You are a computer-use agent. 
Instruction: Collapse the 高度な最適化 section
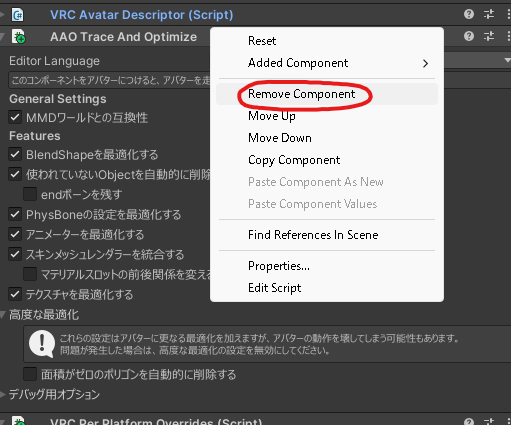tap(3, 314)
